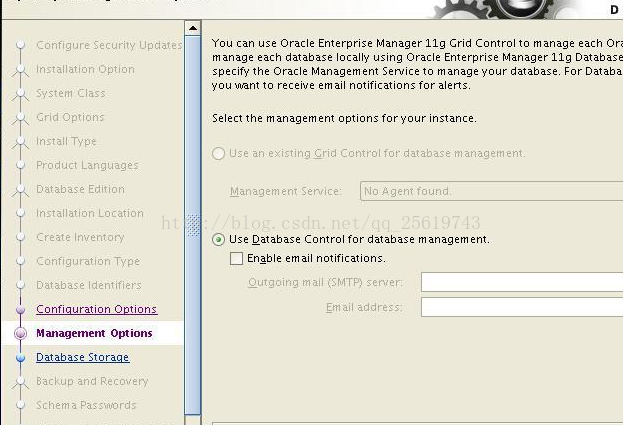Click Installation Location step

pyautogui.click(x=90, y=213)
